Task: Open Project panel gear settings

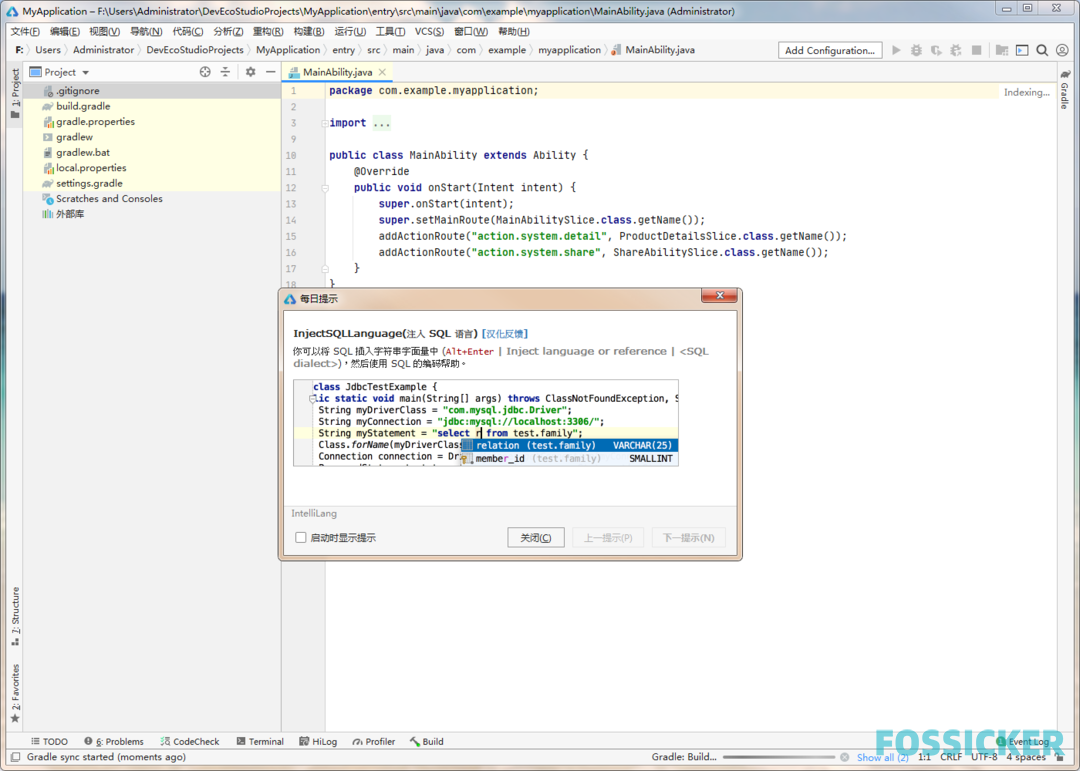Action: click(251, 72)
